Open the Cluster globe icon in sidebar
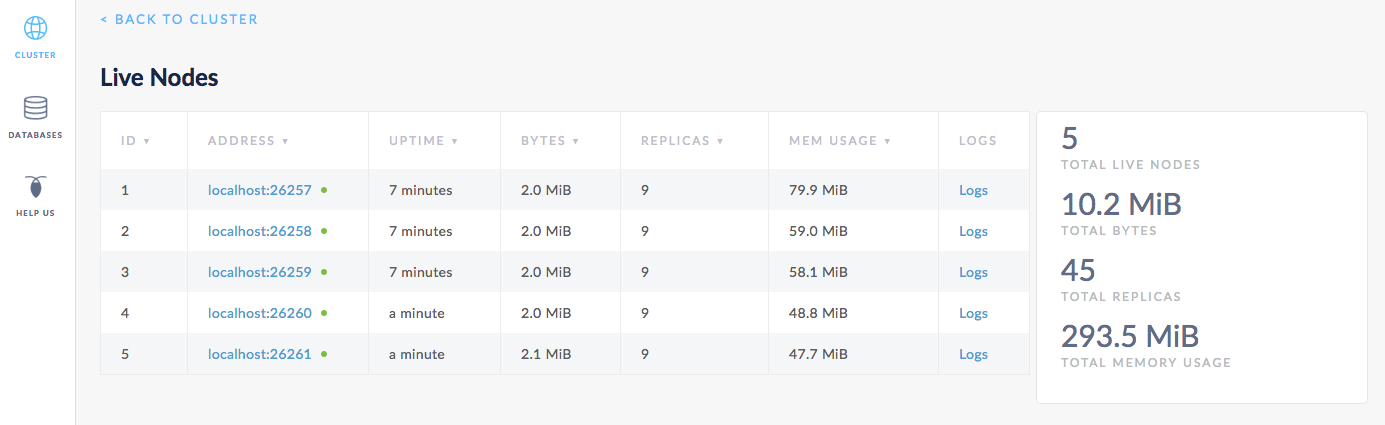The width and height of the screenshot is (1385, 425). [35, 28]
